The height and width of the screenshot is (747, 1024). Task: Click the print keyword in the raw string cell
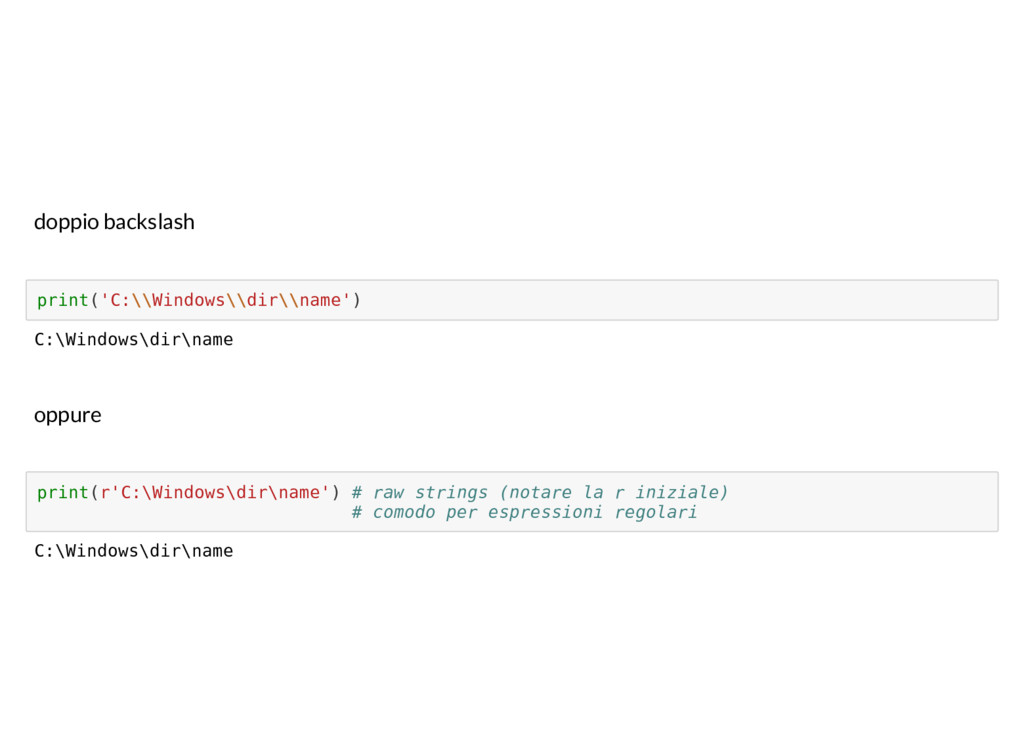point(63,492)
